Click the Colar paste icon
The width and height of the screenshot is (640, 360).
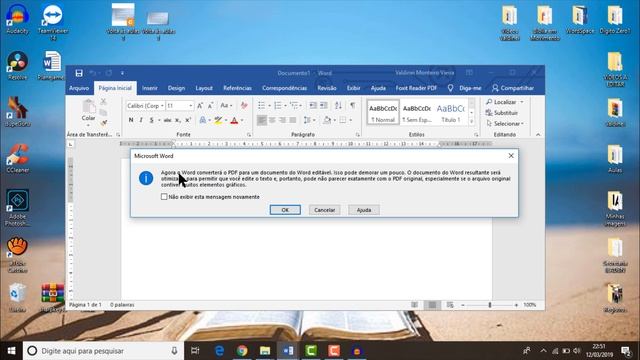point(89,107)
